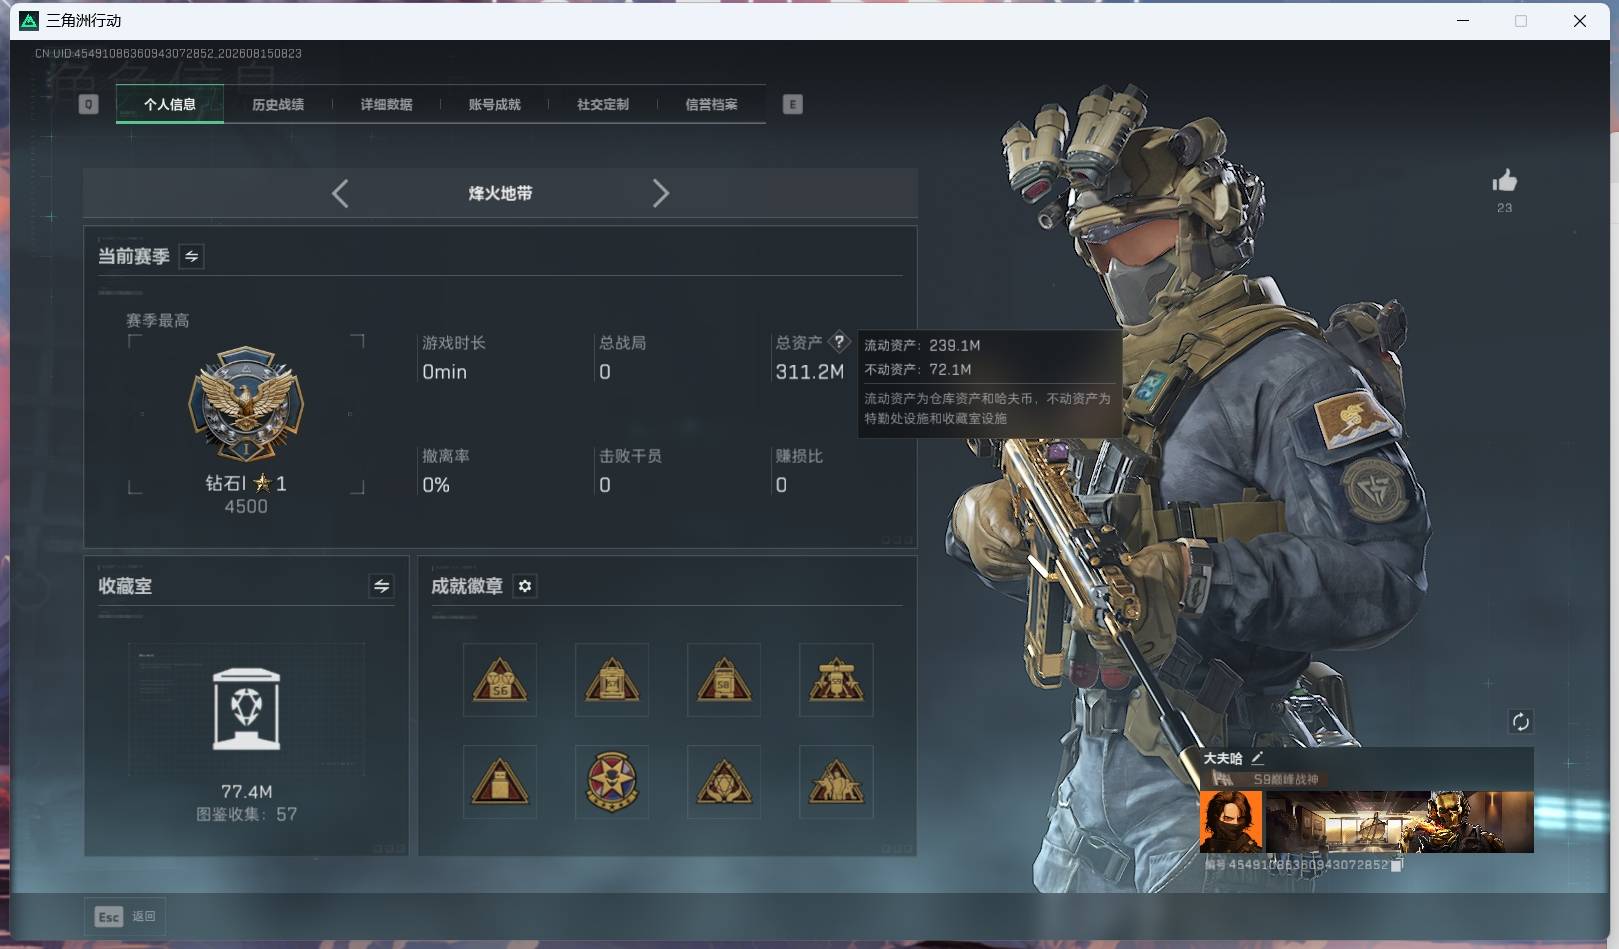Image resolution: width=1619 pixels, height=949 pixels.
Task: Edit the nickname 大夫哈 with pencil icon
Action: (1257, 758)
